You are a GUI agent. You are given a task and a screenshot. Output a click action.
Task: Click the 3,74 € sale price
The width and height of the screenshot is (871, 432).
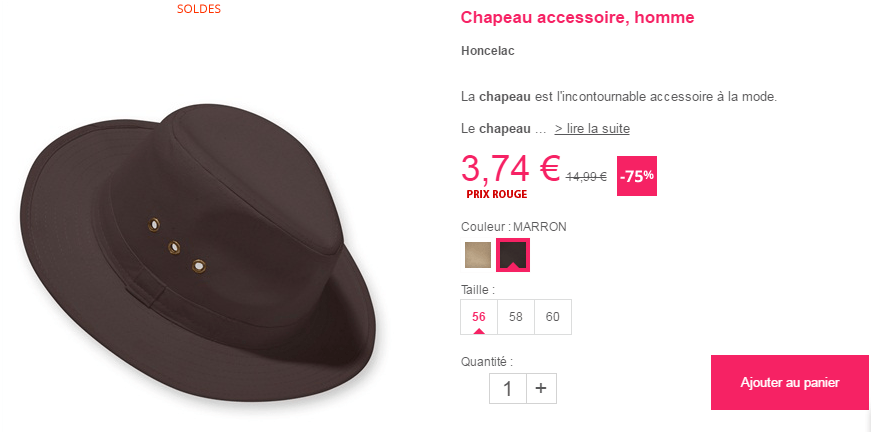pos(510,168)
